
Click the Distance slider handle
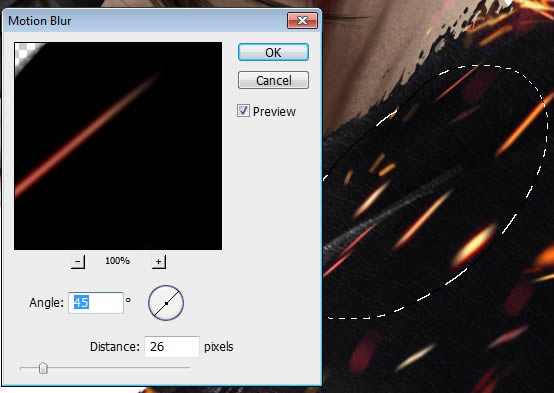[43, 368]
